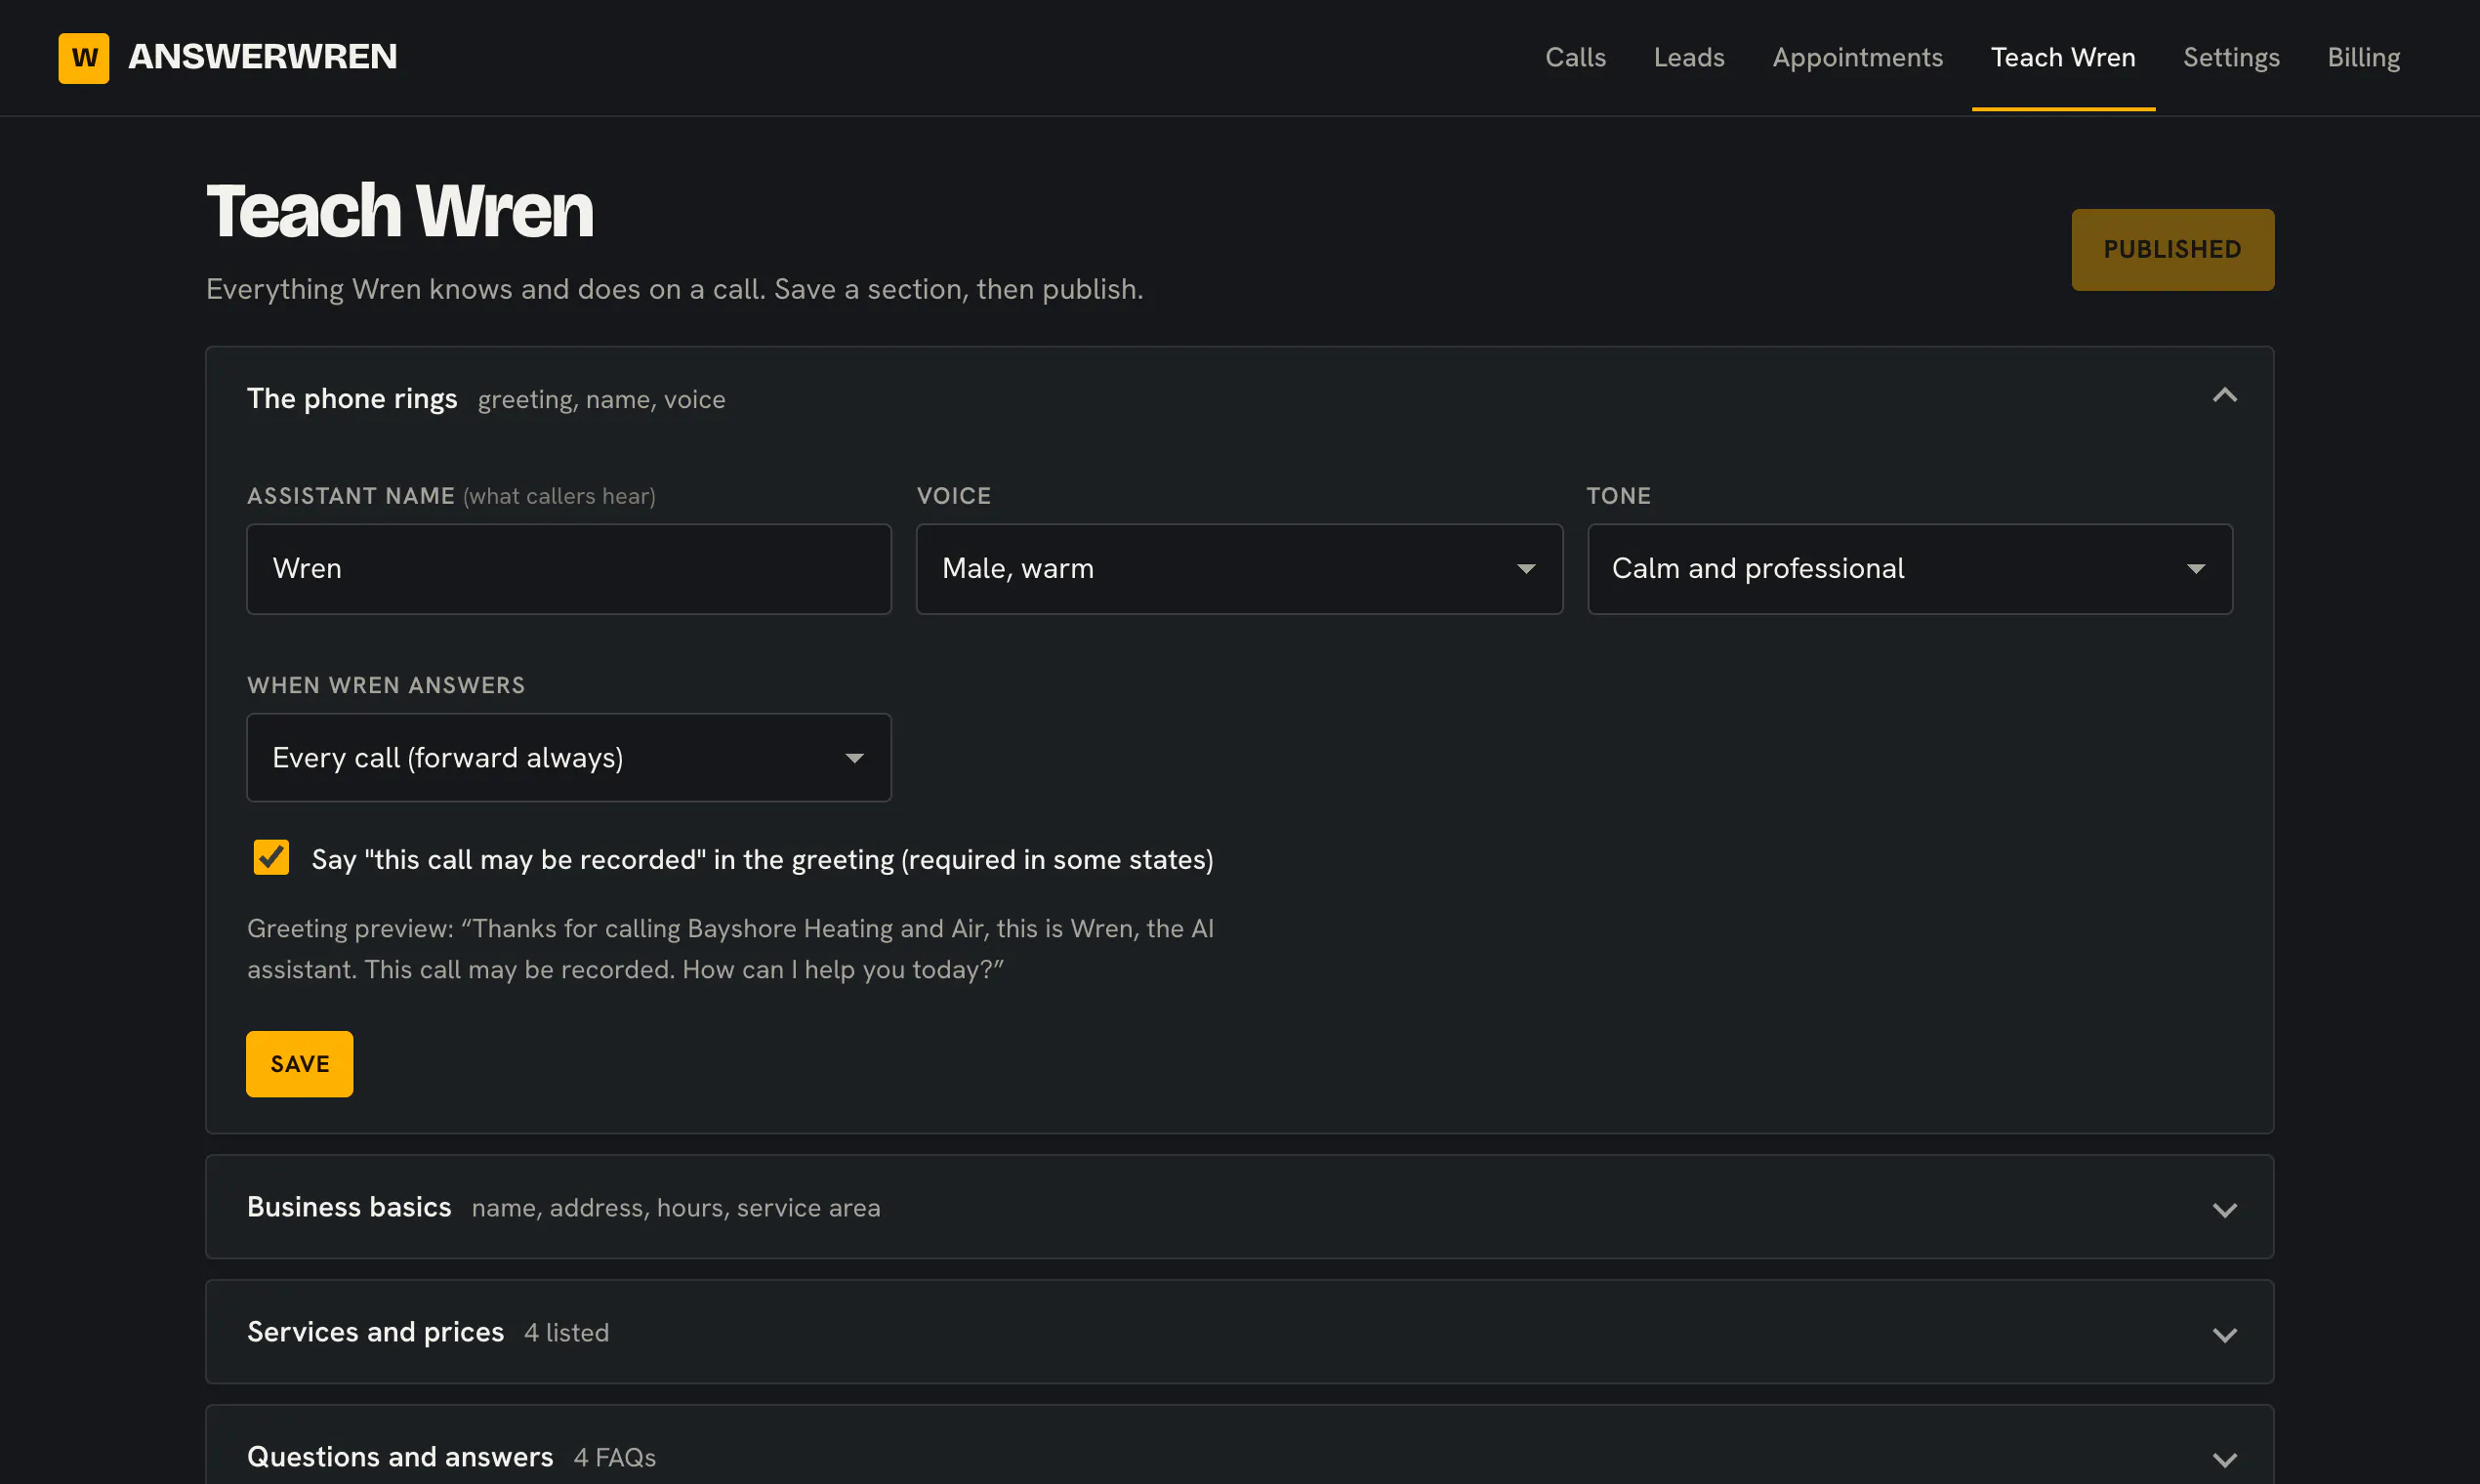The image size is (2480, 1484).
Task: Open the Settings tab
Action: [2231, 57]
